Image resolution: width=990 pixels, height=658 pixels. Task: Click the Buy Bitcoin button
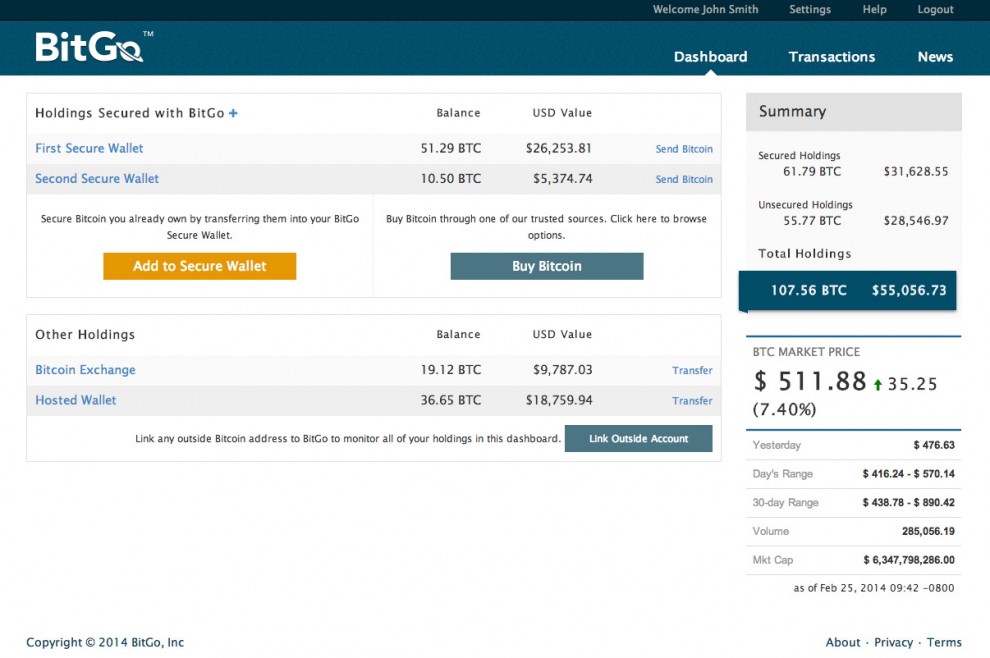coord(547,266)
